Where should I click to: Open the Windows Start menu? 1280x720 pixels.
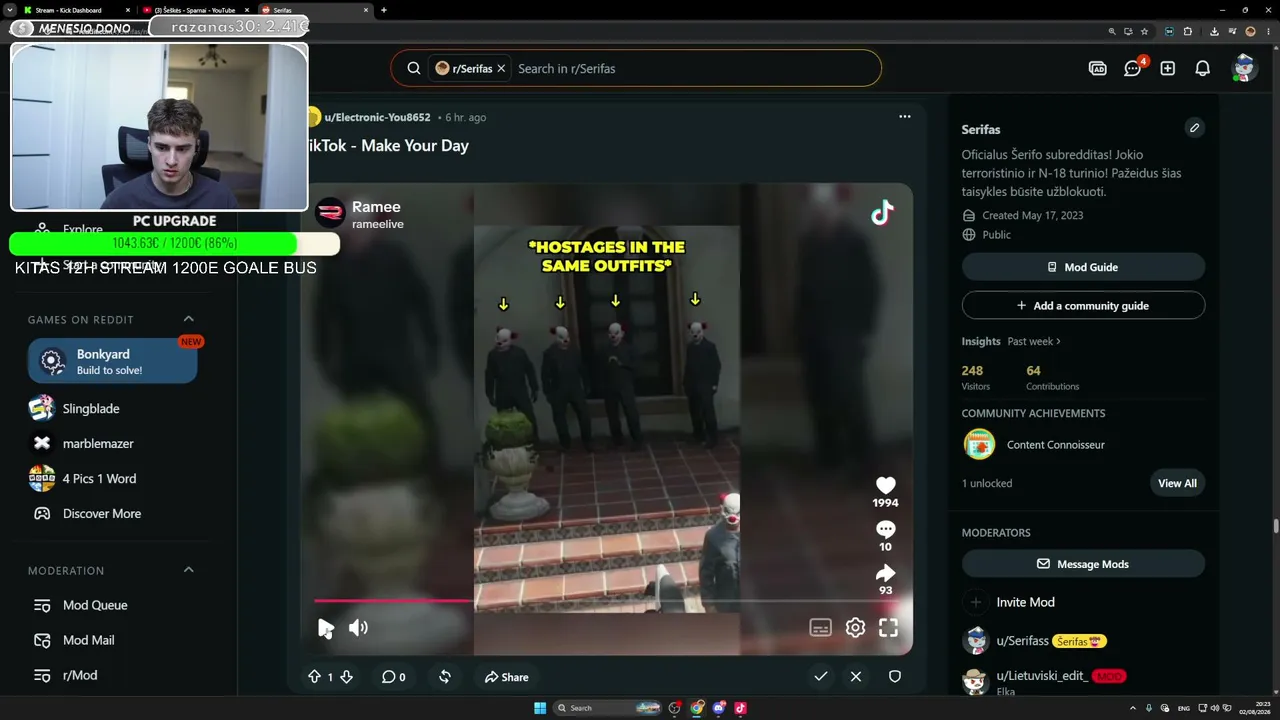point(540,708)
